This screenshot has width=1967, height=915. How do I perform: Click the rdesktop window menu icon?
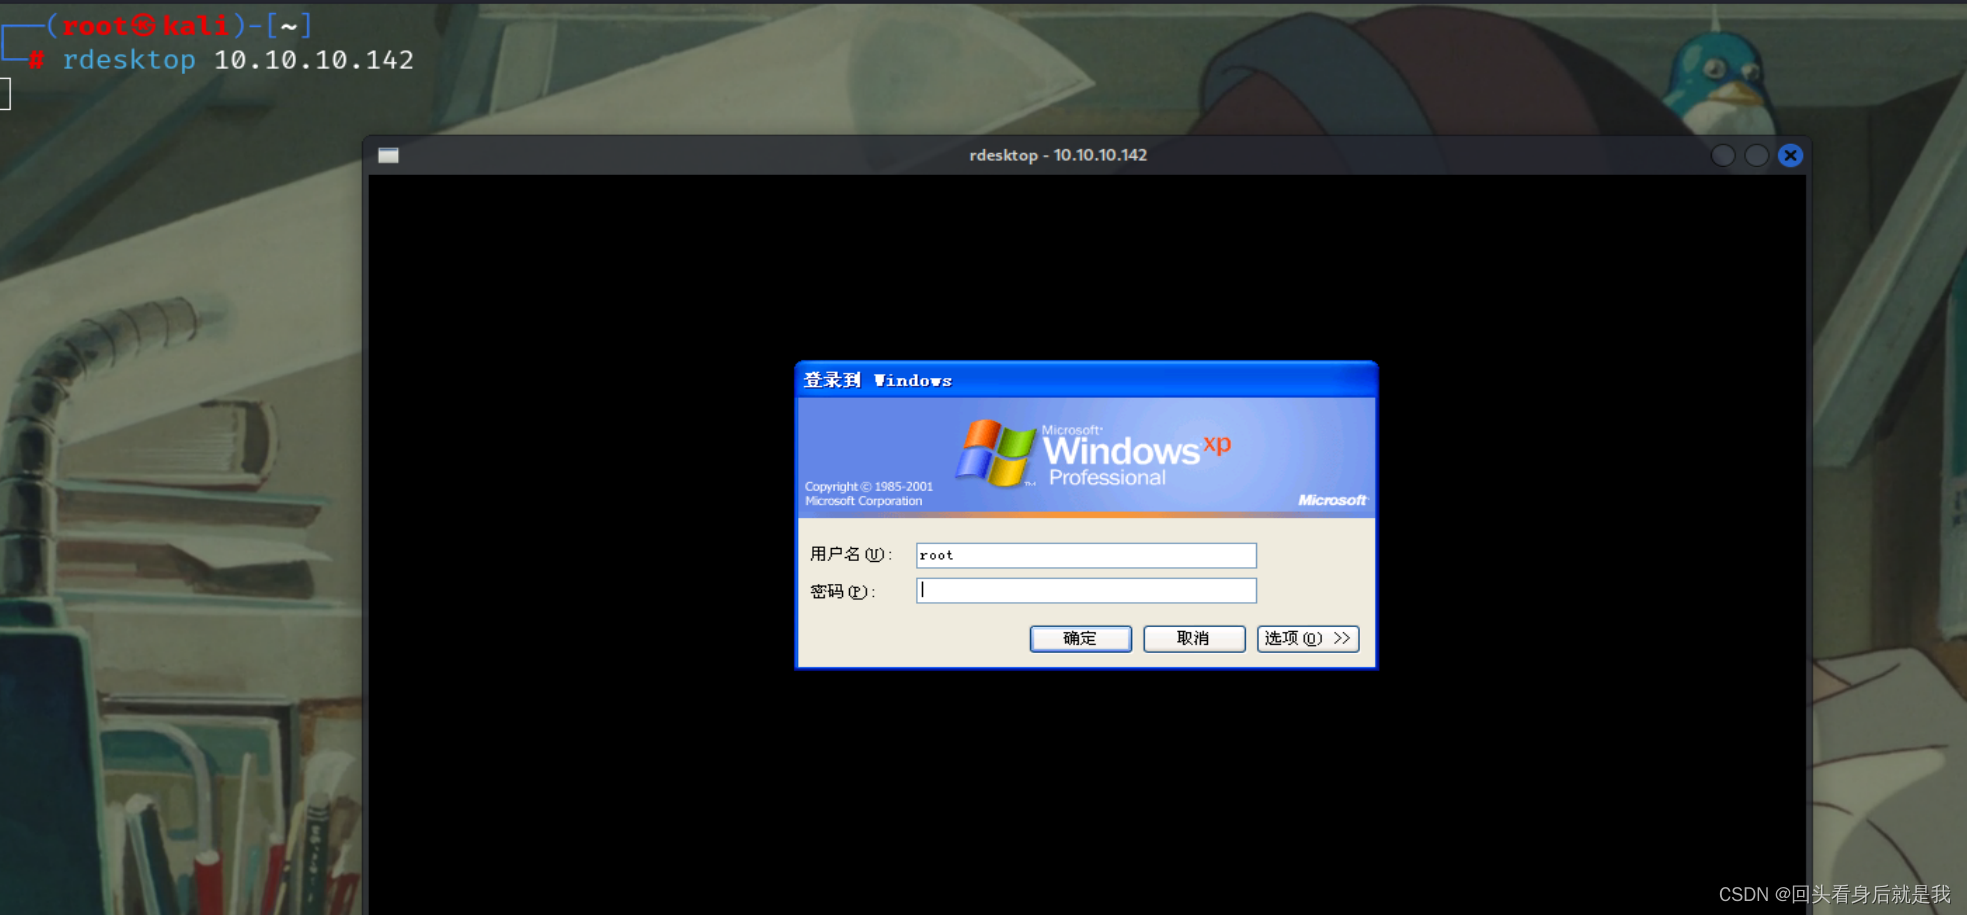pos(388,155)
